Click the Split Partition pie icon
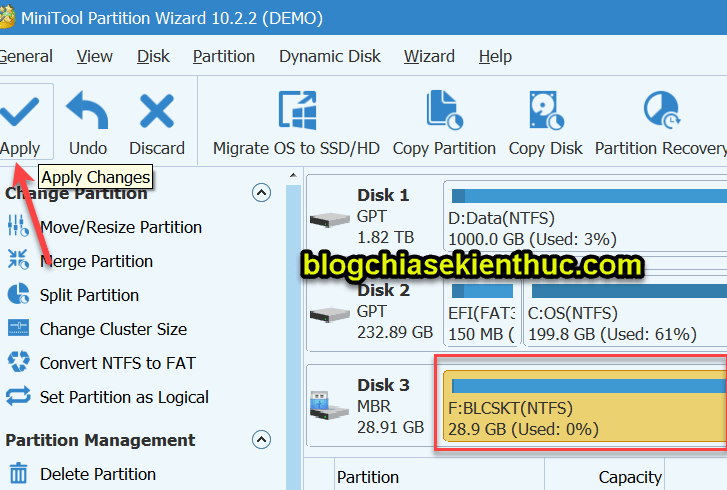Viewport: 727px width, 490px height. [18, 294]
